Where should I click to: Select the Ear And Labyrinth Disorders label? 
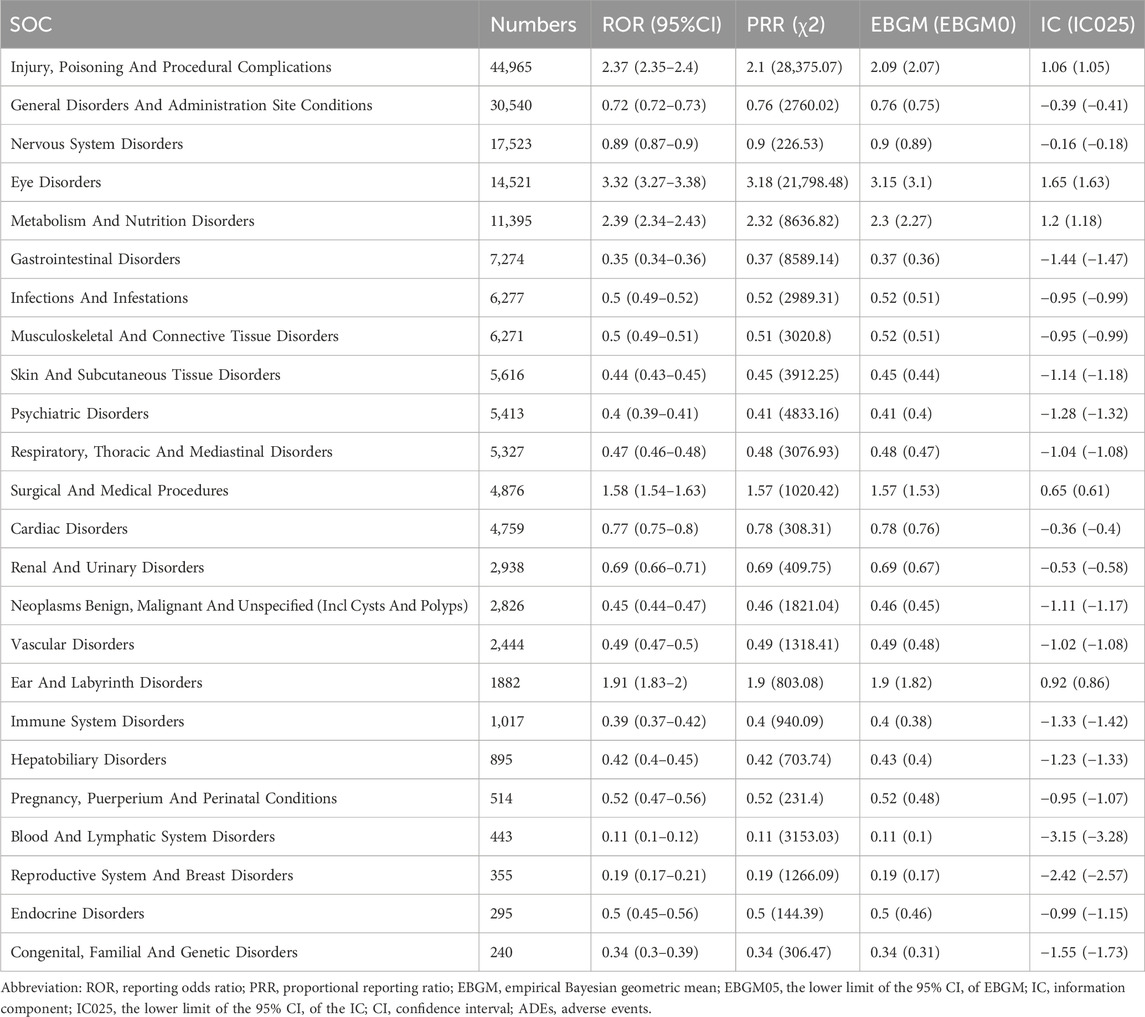click(x=106, y=683)
